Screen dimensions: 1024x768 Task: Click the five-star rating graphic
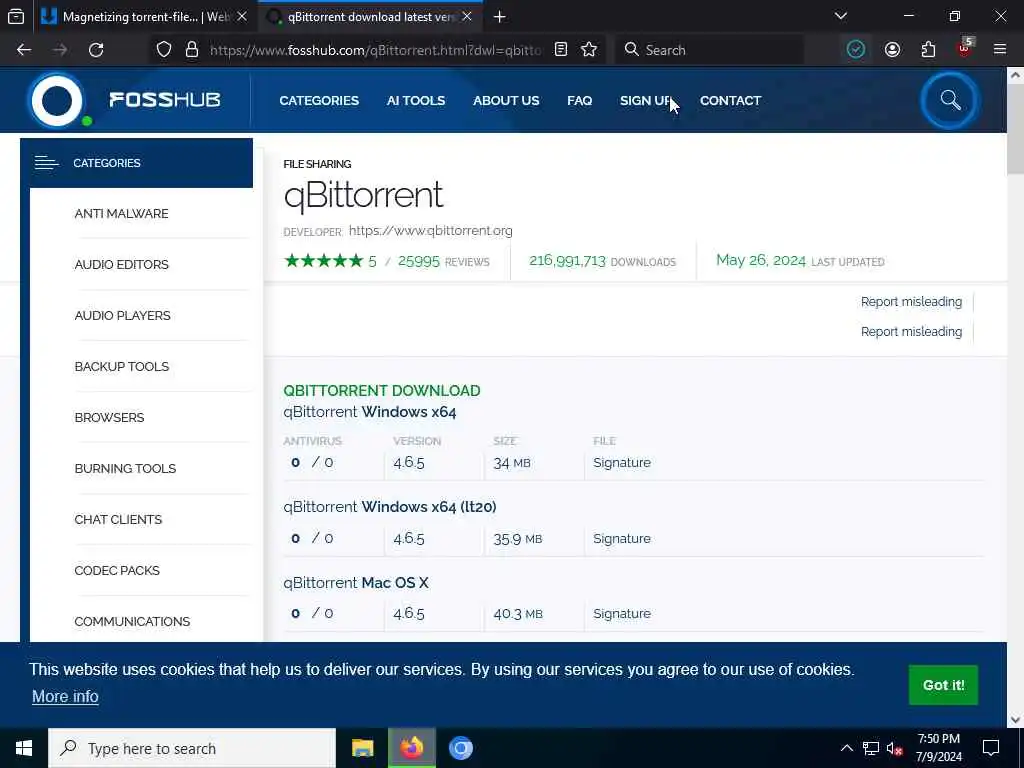(x=324, y=261)
